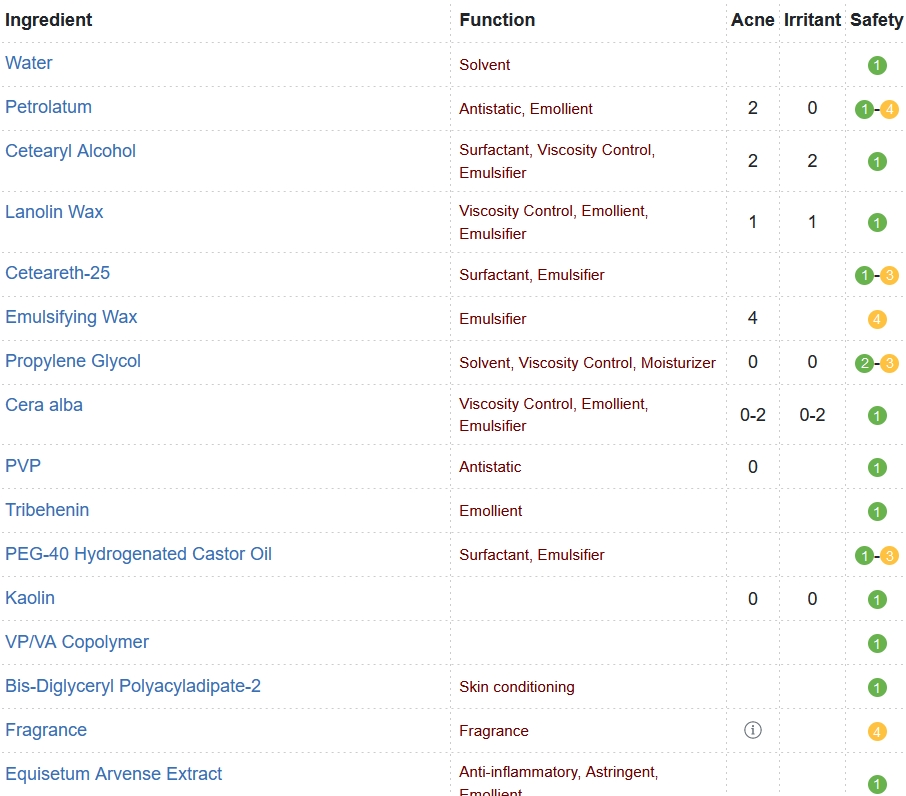Open Bis-Diglyceryl Polyacyladipate-2 link
Viewport: 906px width, 796px height.
133,686
